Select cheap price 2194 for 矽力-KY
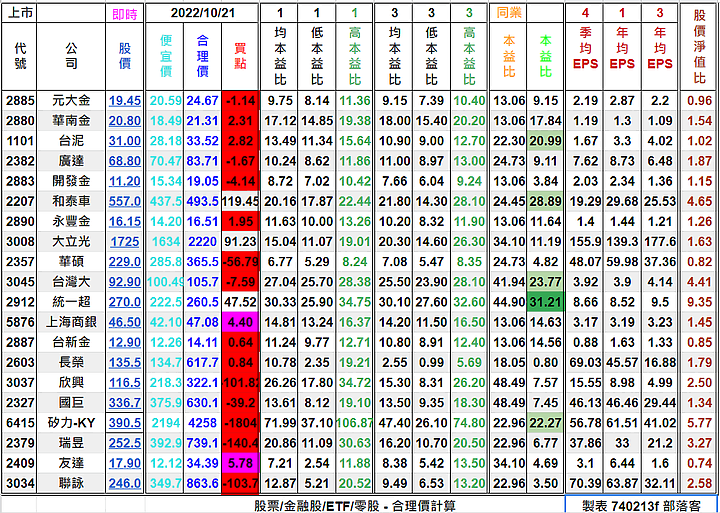Screen dimensions: 720x513 click(x=165, y=423)
